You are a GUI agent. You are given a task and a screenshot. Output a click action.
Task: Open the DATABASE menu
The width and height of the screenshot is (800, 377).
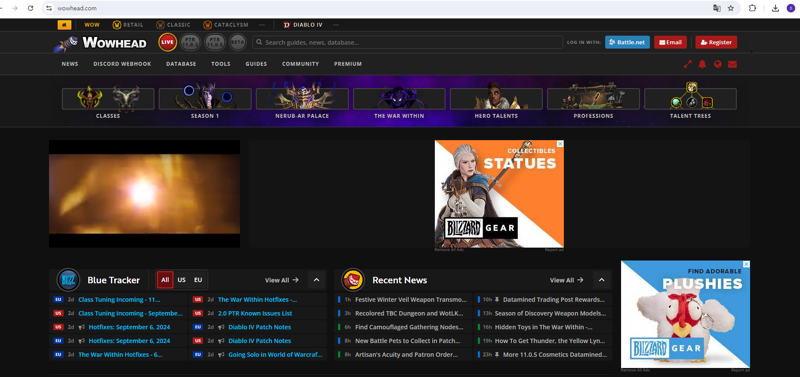[x=181, y=64]
